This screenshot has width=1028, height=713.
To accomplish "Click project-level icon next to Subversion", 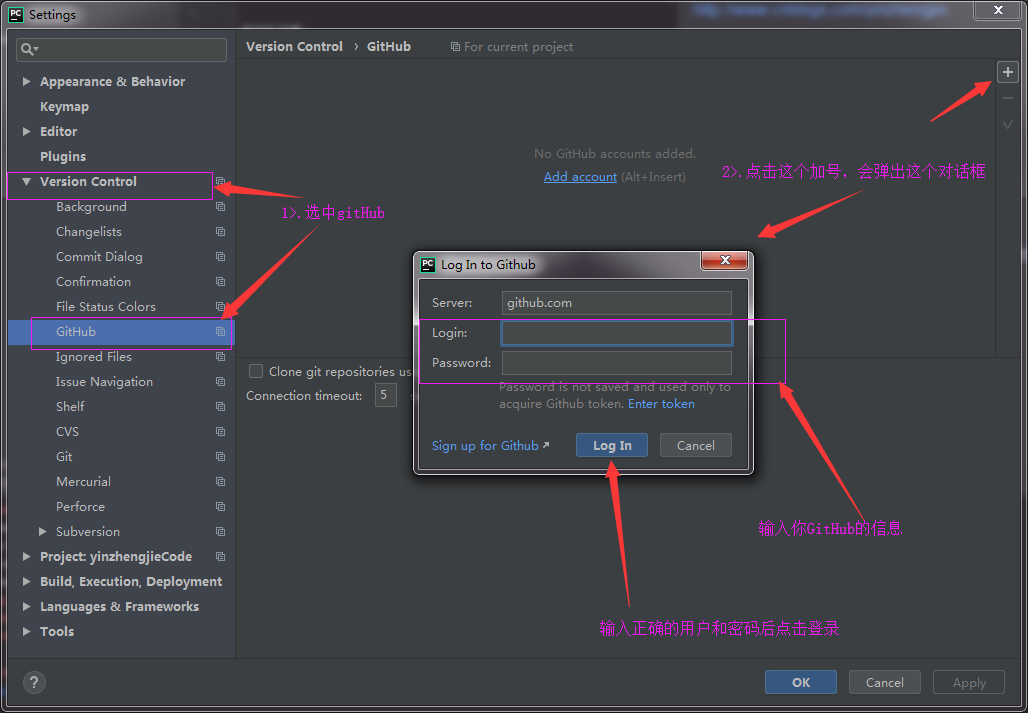I will click(x=220, y=531).
